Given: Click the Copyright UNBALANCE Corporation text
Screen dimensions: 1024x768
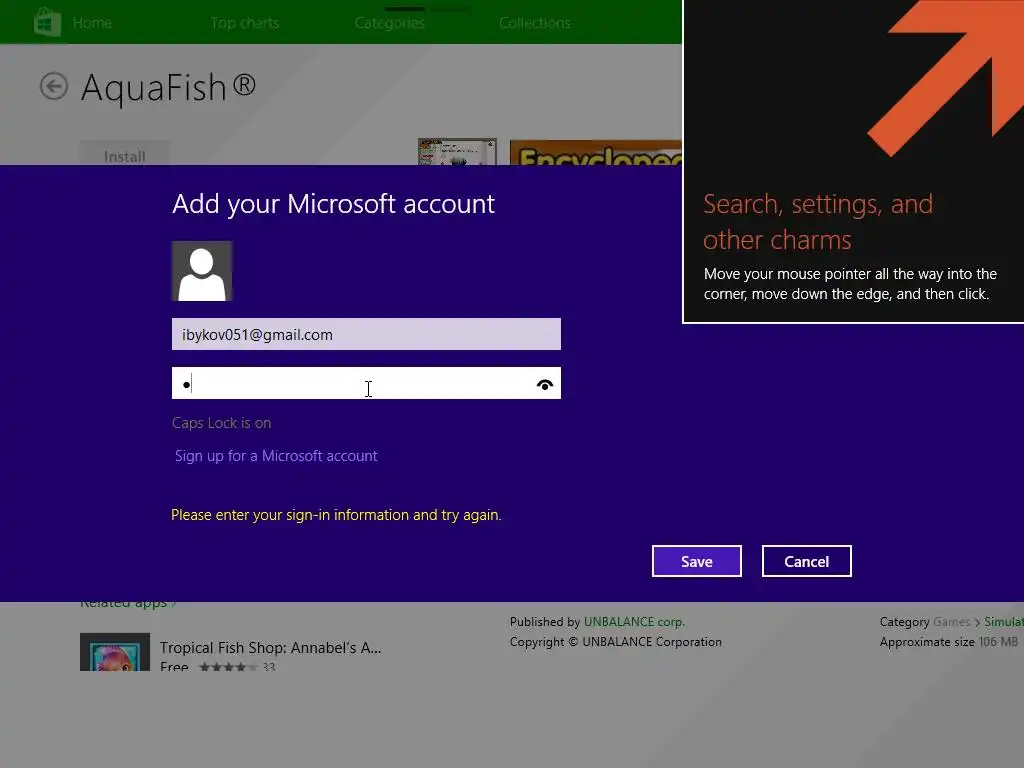Looking at the screenshot, I should point(616,642).
